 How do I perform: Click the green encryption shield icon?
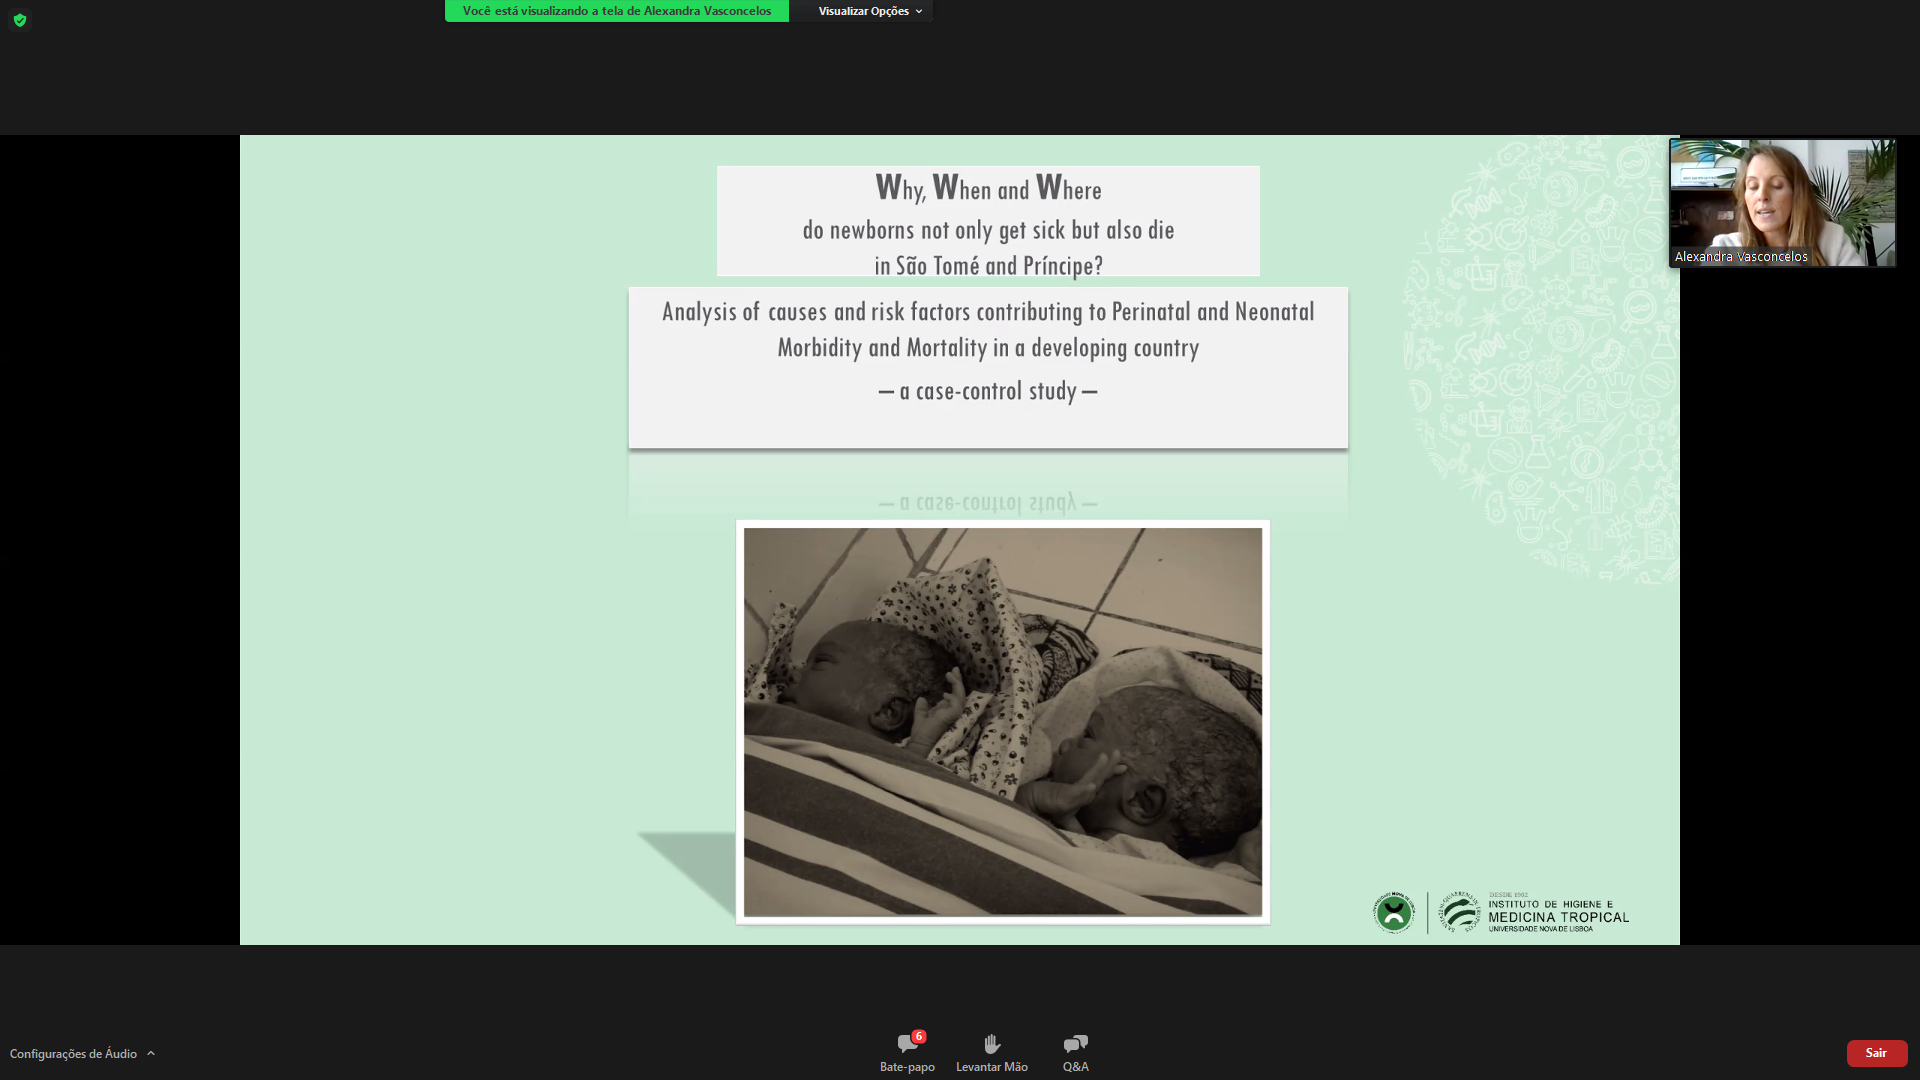(19, 20)
